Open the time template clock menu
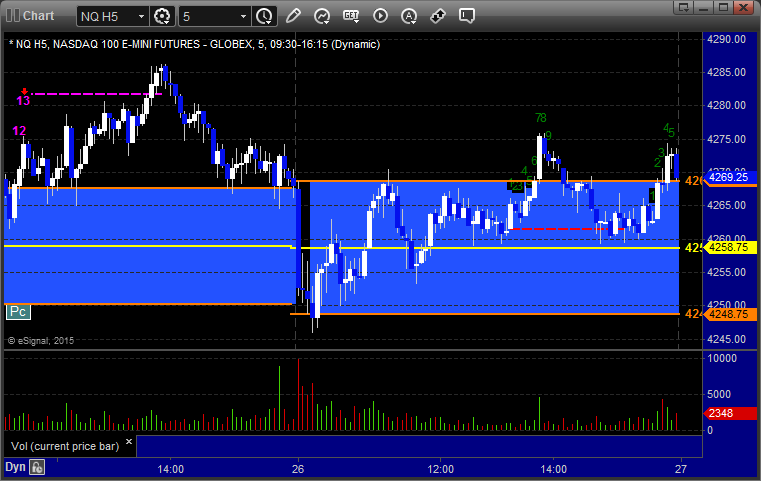The image size is (761, 481). (265, 16)
